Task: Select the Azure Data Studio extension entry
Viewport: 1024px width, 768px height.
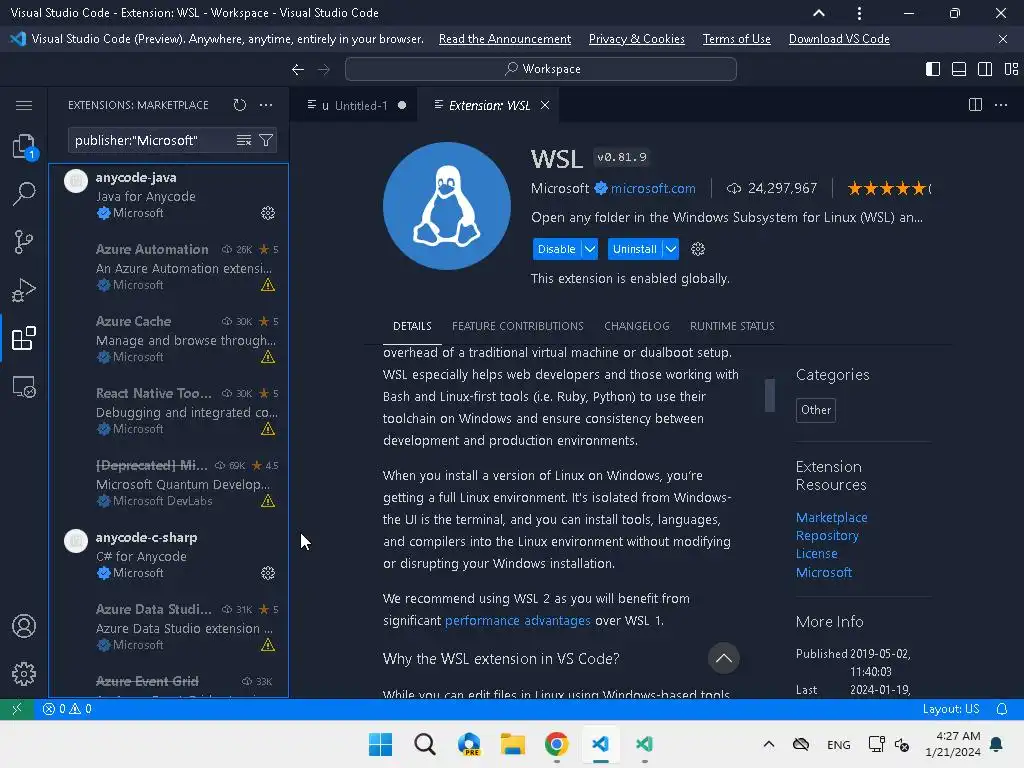Action: pyautogui.click(x=168, y=628)
